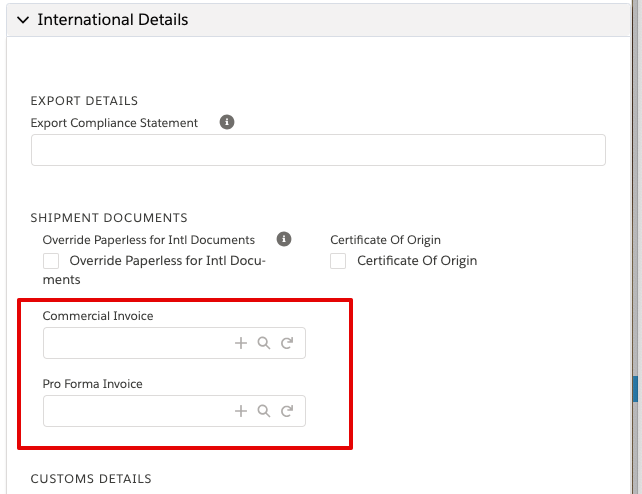Click the search icon in the Pro Forma Invoice field
Viewport: 642px width, 494px height.
click(264, 411)
